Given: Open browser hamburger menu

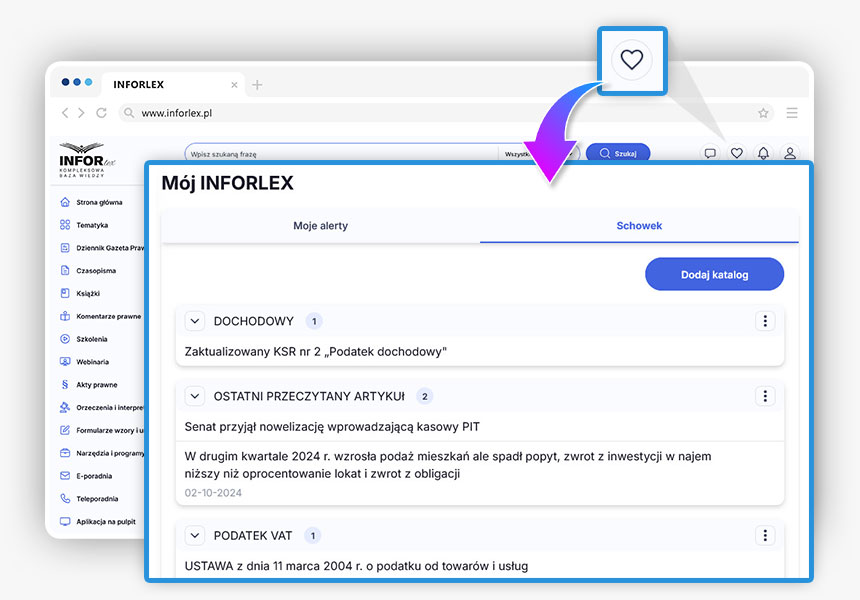Looking at the screenshot, I should pos(792,113).
